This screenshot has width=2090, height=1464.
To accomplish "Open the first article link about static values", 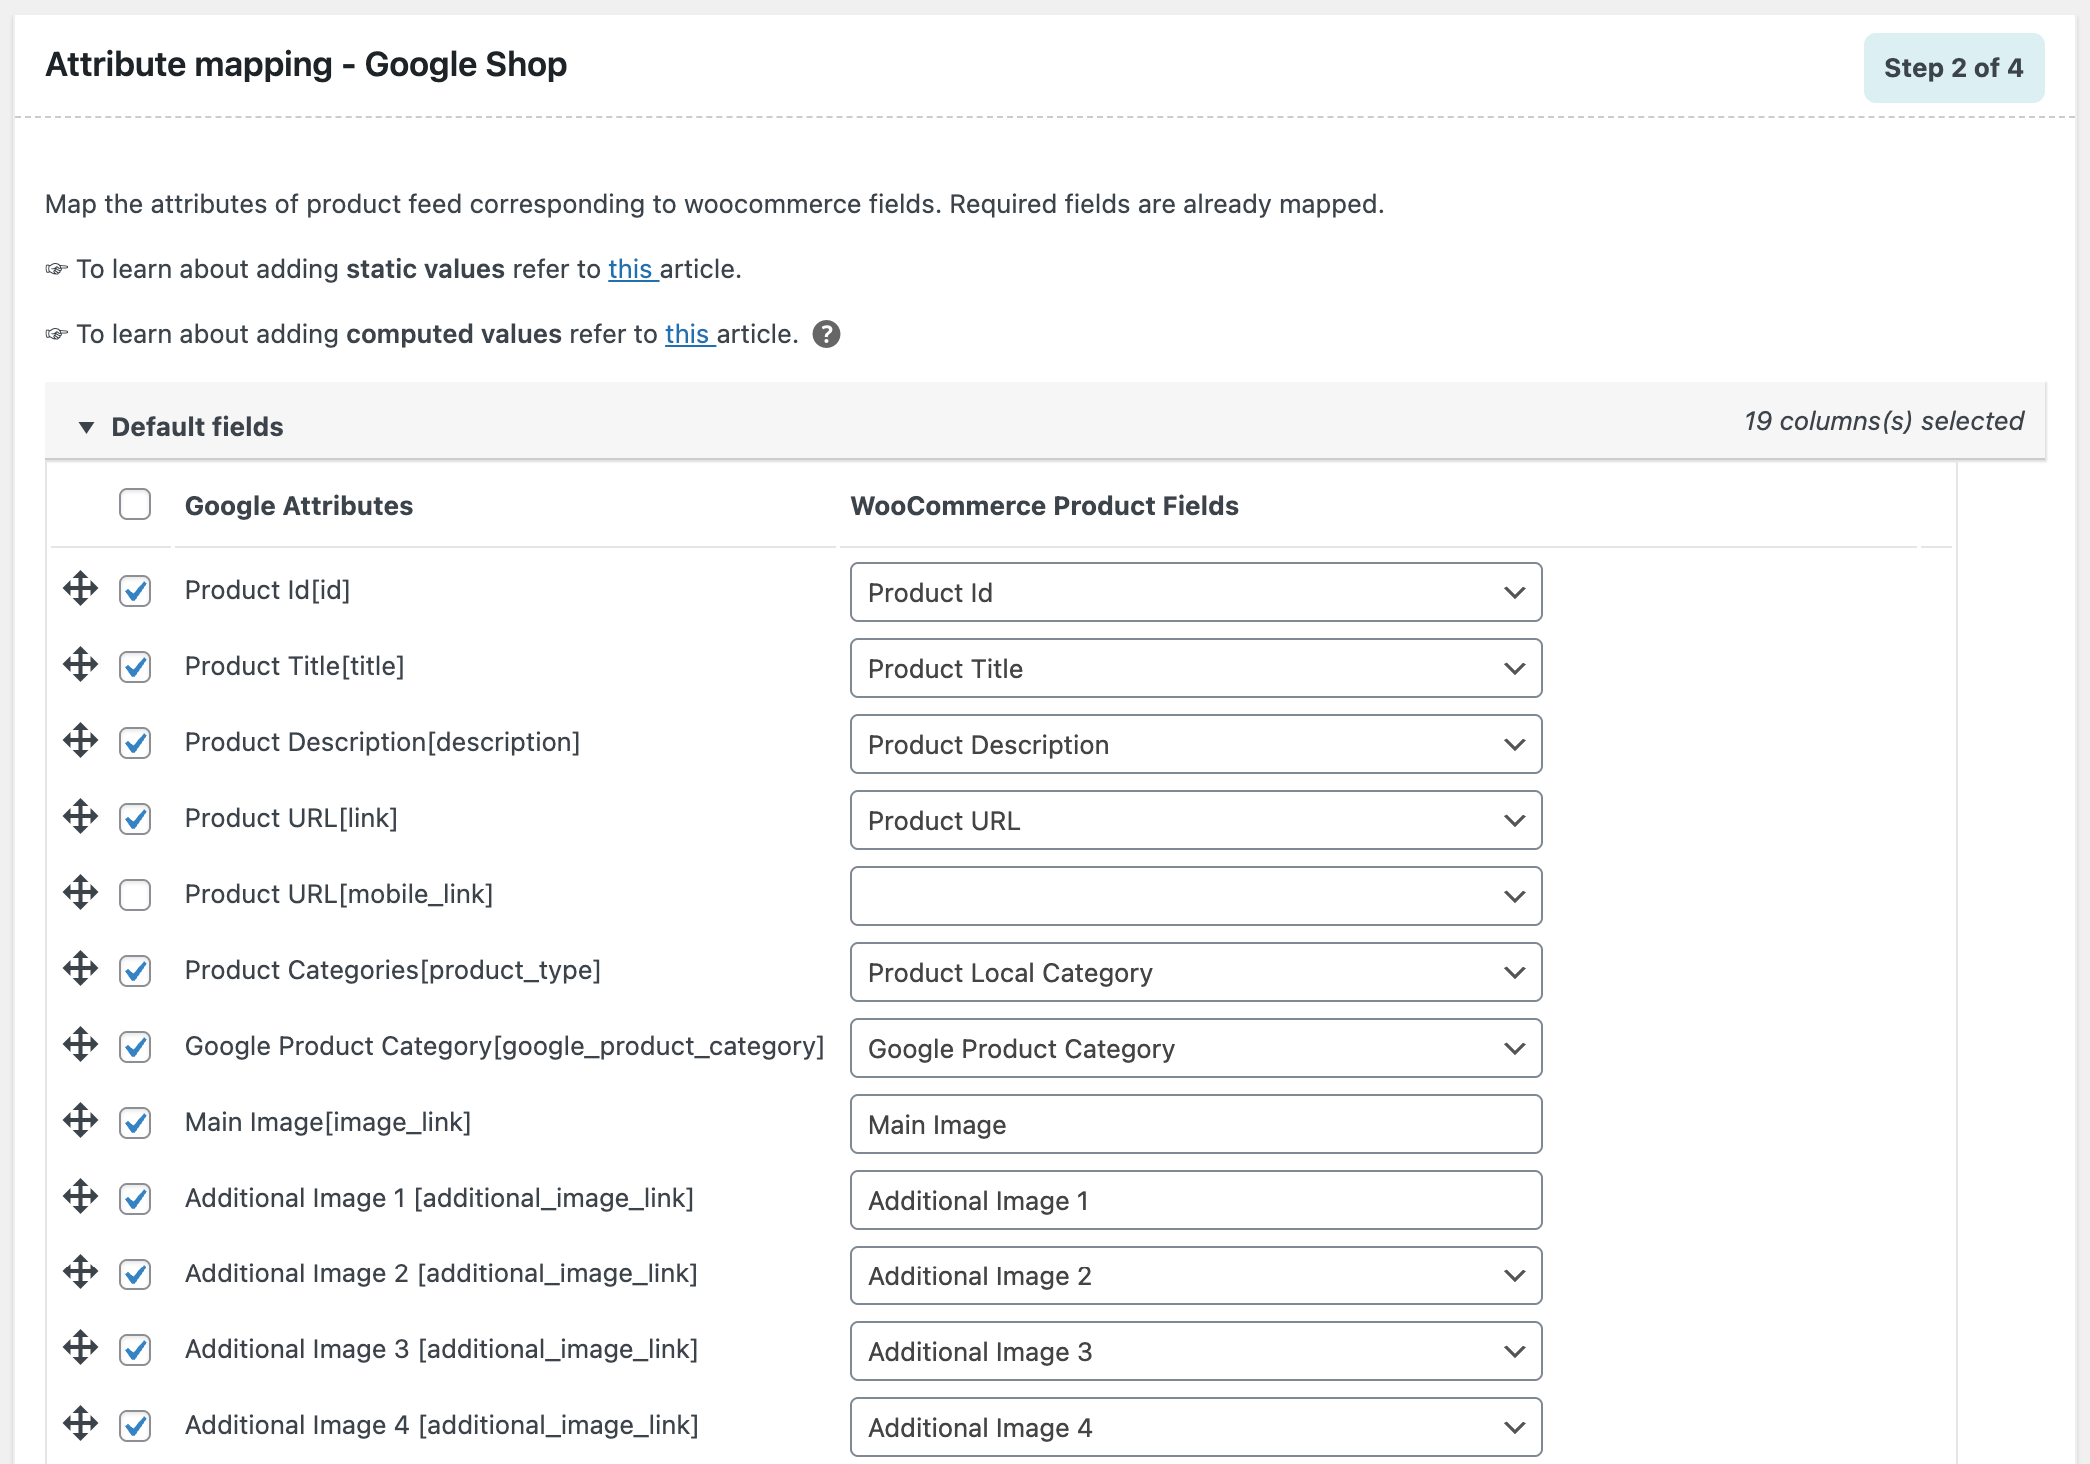I will tap(630, 268).
